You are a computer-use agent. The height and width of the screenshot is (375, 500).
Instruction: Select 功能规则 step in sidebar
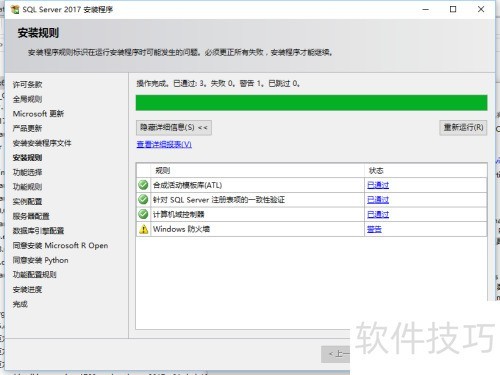click(x=27, y=187)
